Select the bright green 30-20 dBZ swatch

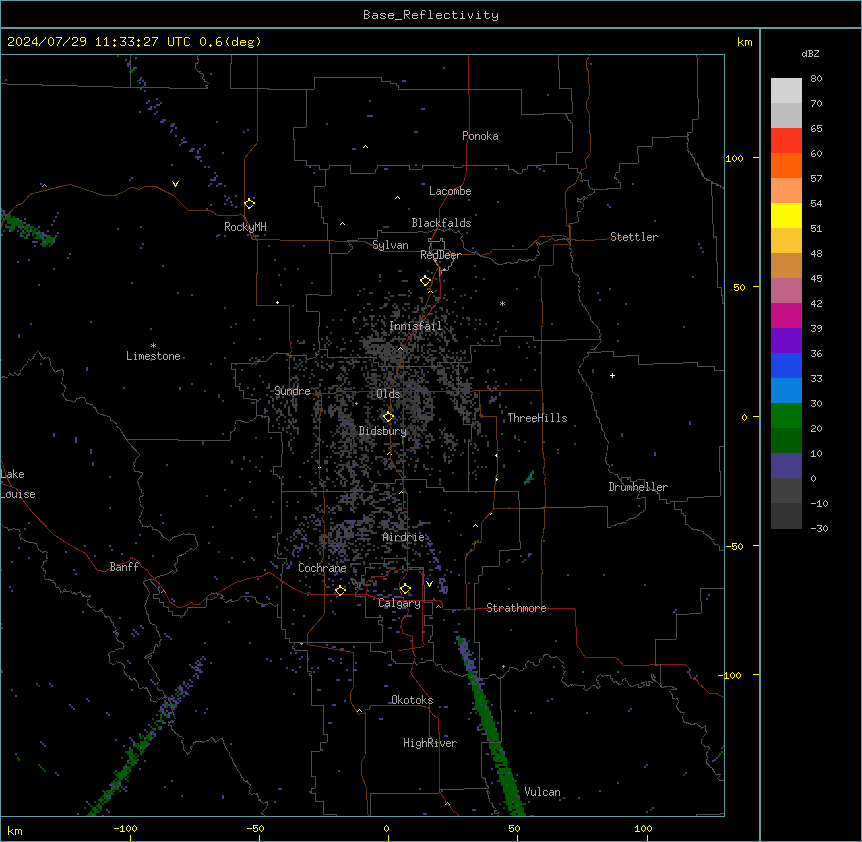[786, 416]
